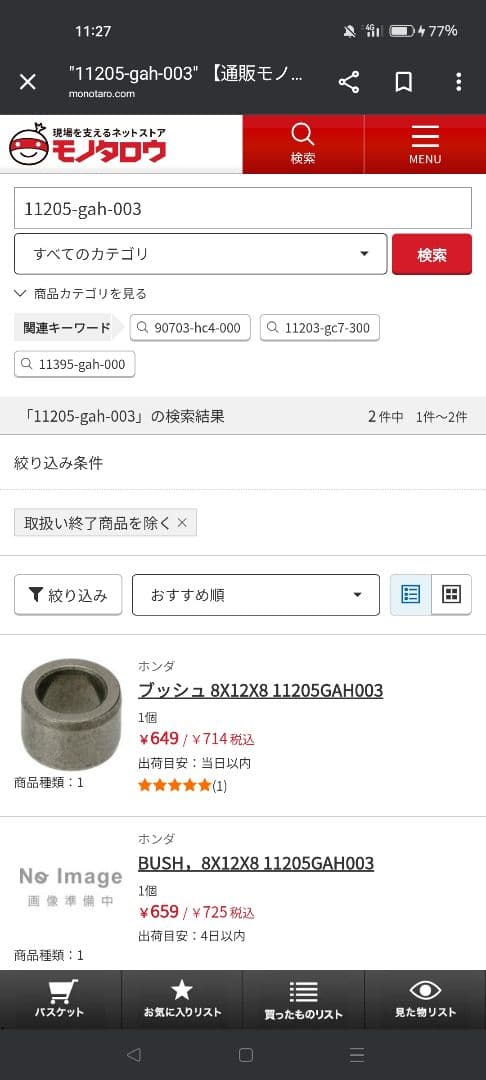Open the three-dot browser options menu
The image size is (486, 1080).
tap(458, 83)
